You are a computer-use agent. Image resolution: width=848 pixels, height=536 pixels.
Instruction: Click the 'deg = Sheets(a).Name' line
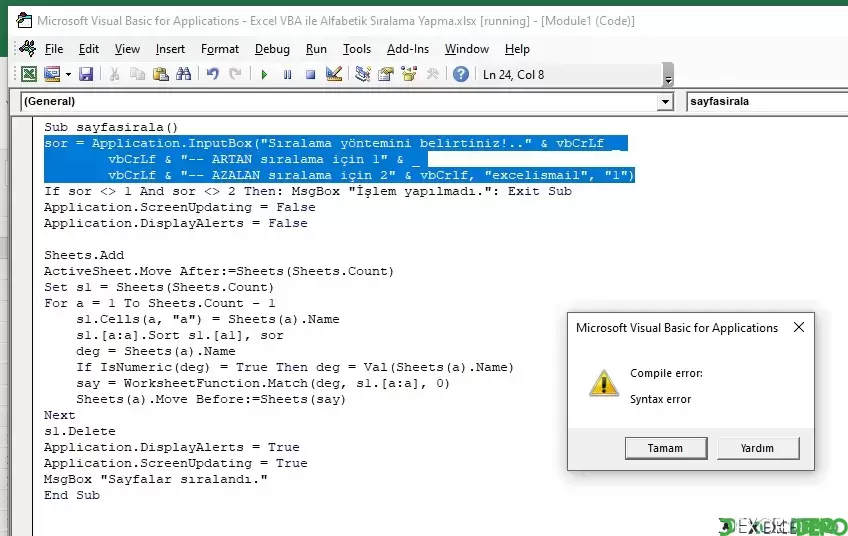(156, 351)
